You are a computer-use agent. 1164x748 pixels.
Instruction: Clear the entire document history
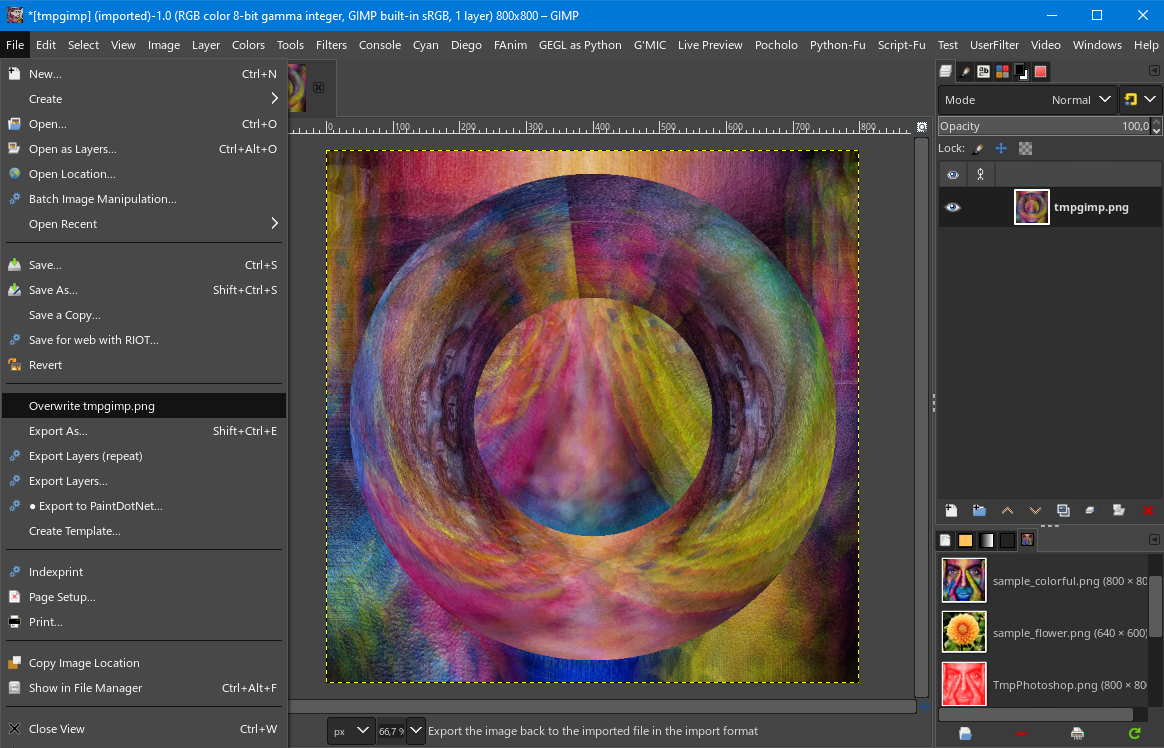pos(1077,734)
